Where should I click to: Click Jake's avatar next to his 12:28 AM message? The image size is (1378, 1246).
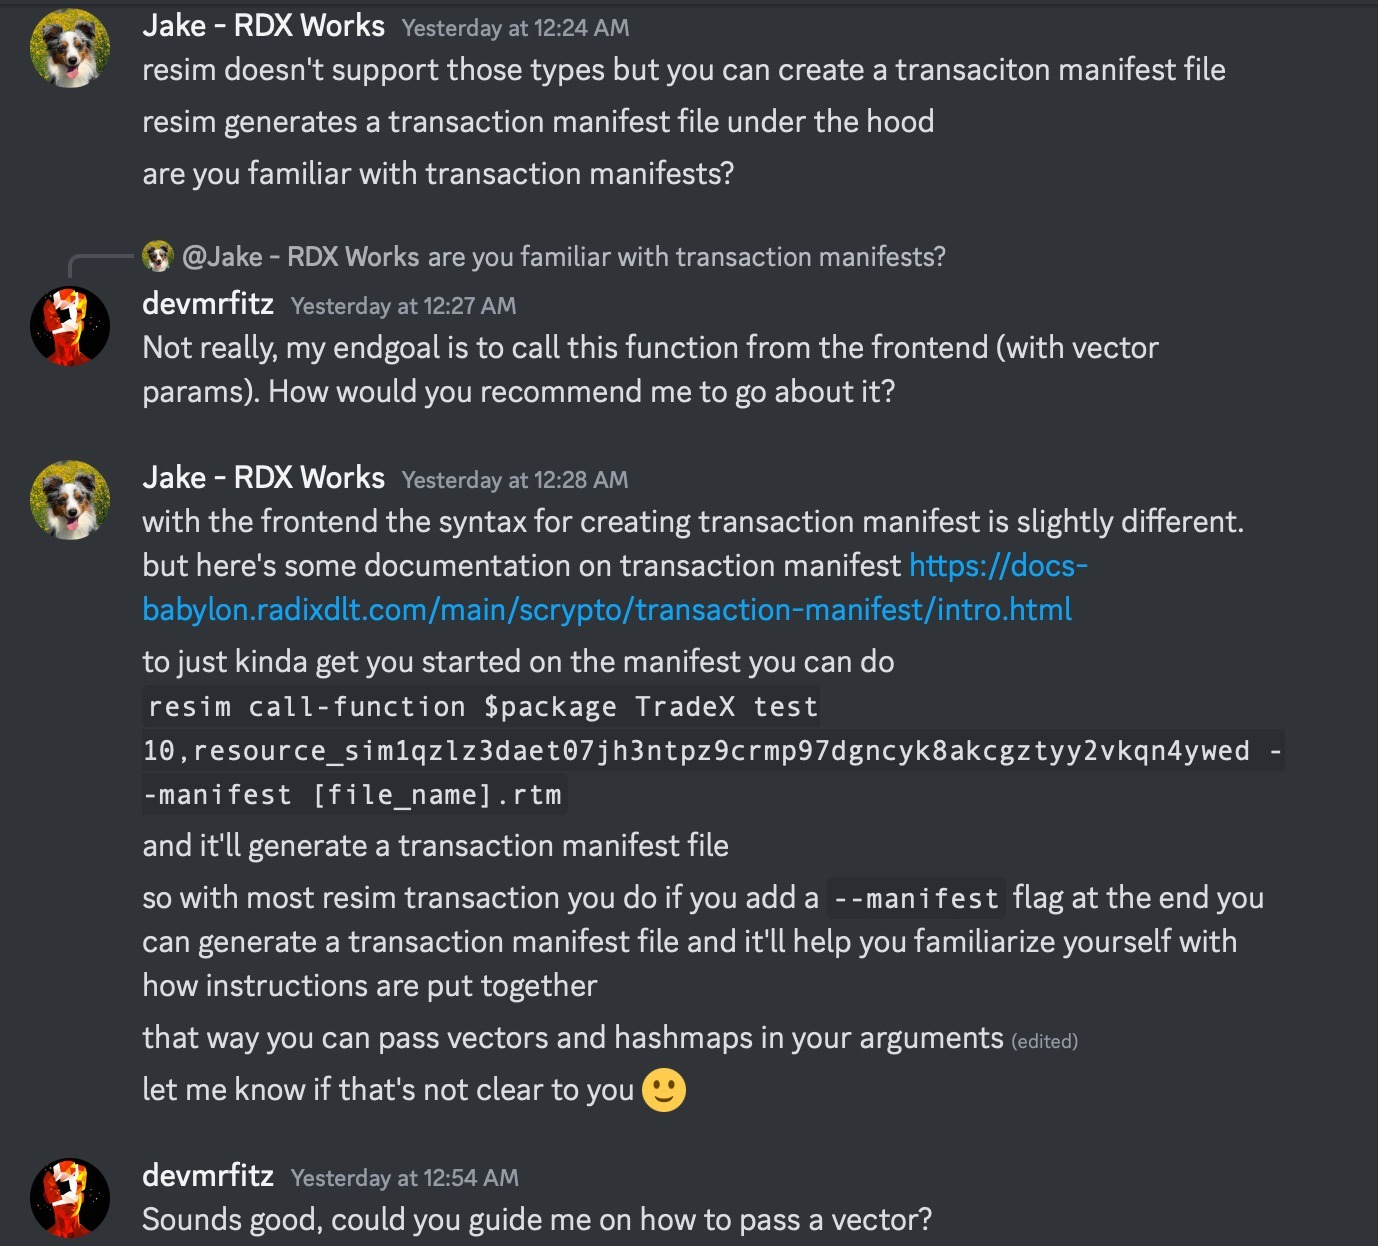(x=70, y=500)
